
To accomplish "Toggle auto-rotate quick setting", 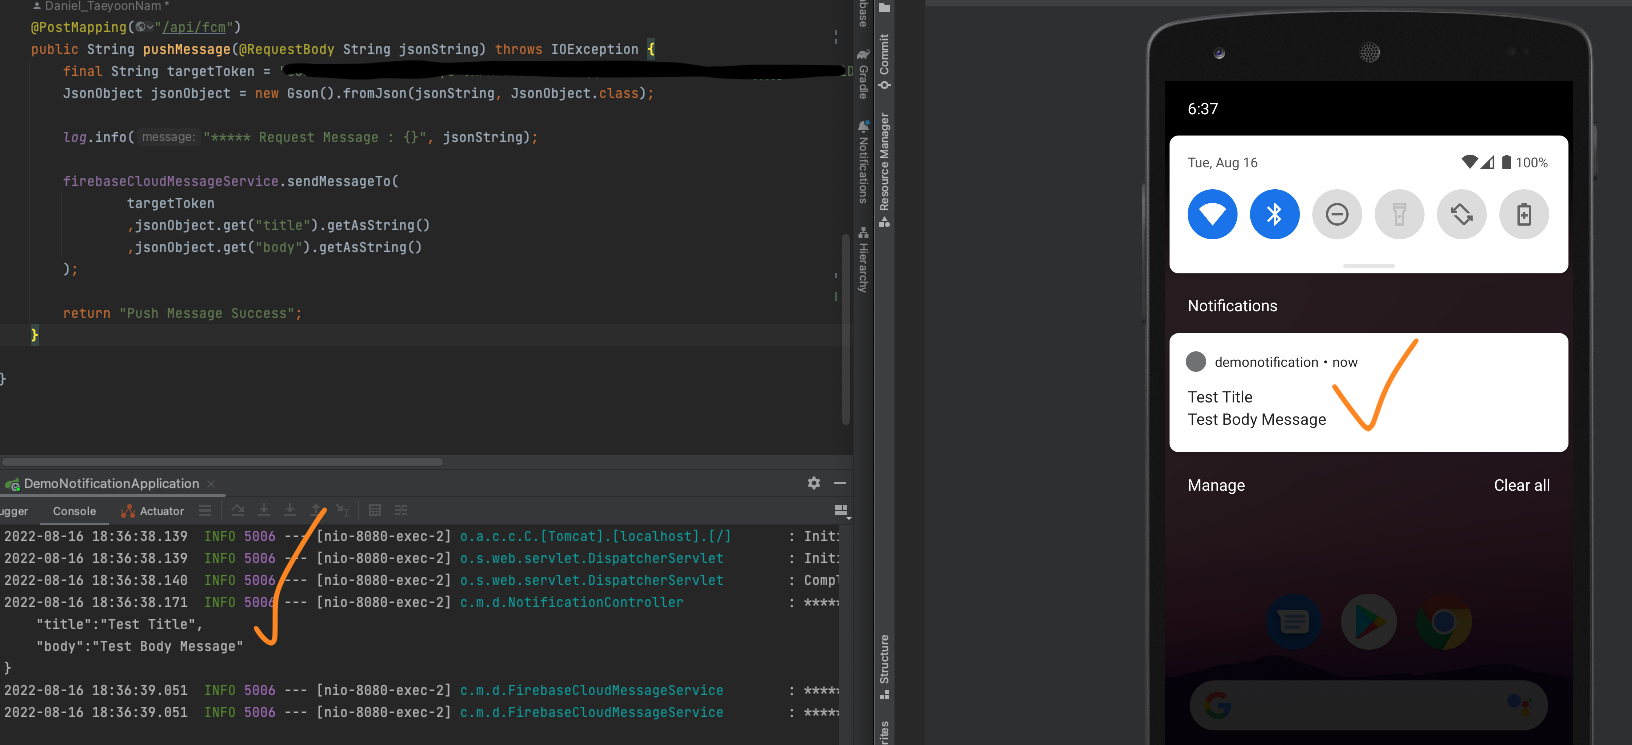I will coord(1462,214).
